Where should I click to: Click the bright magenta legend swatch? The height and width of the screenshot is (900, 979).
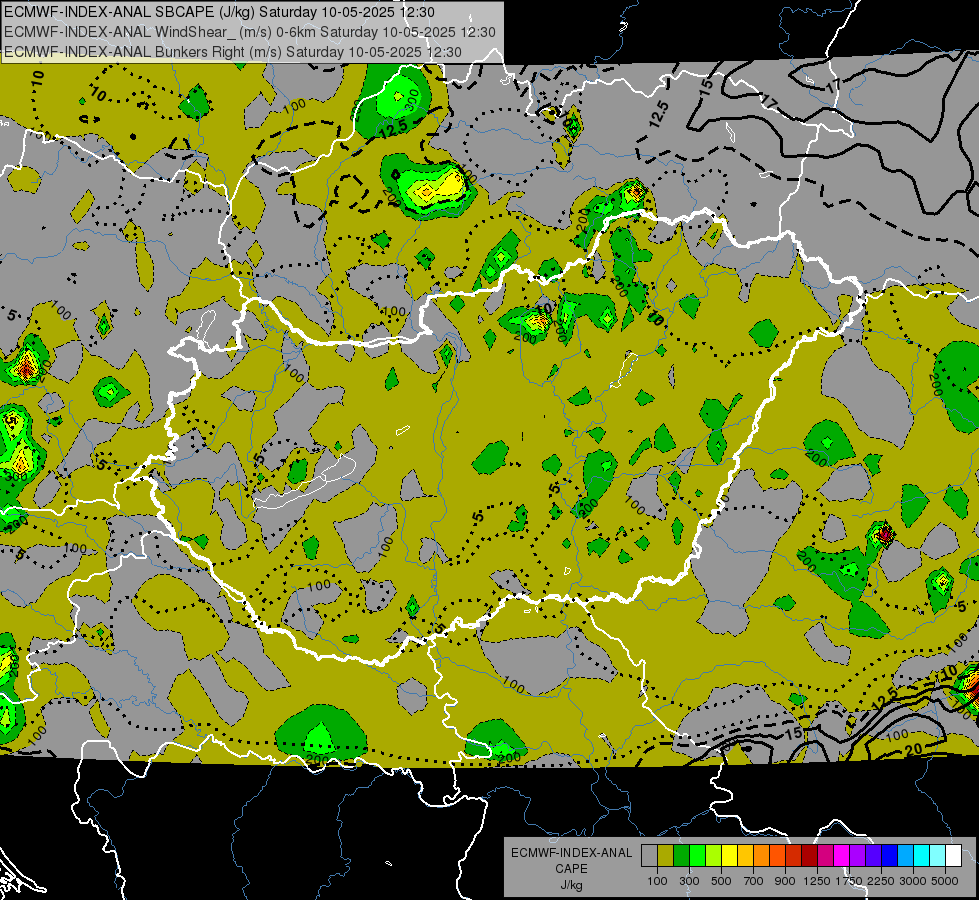842,855
